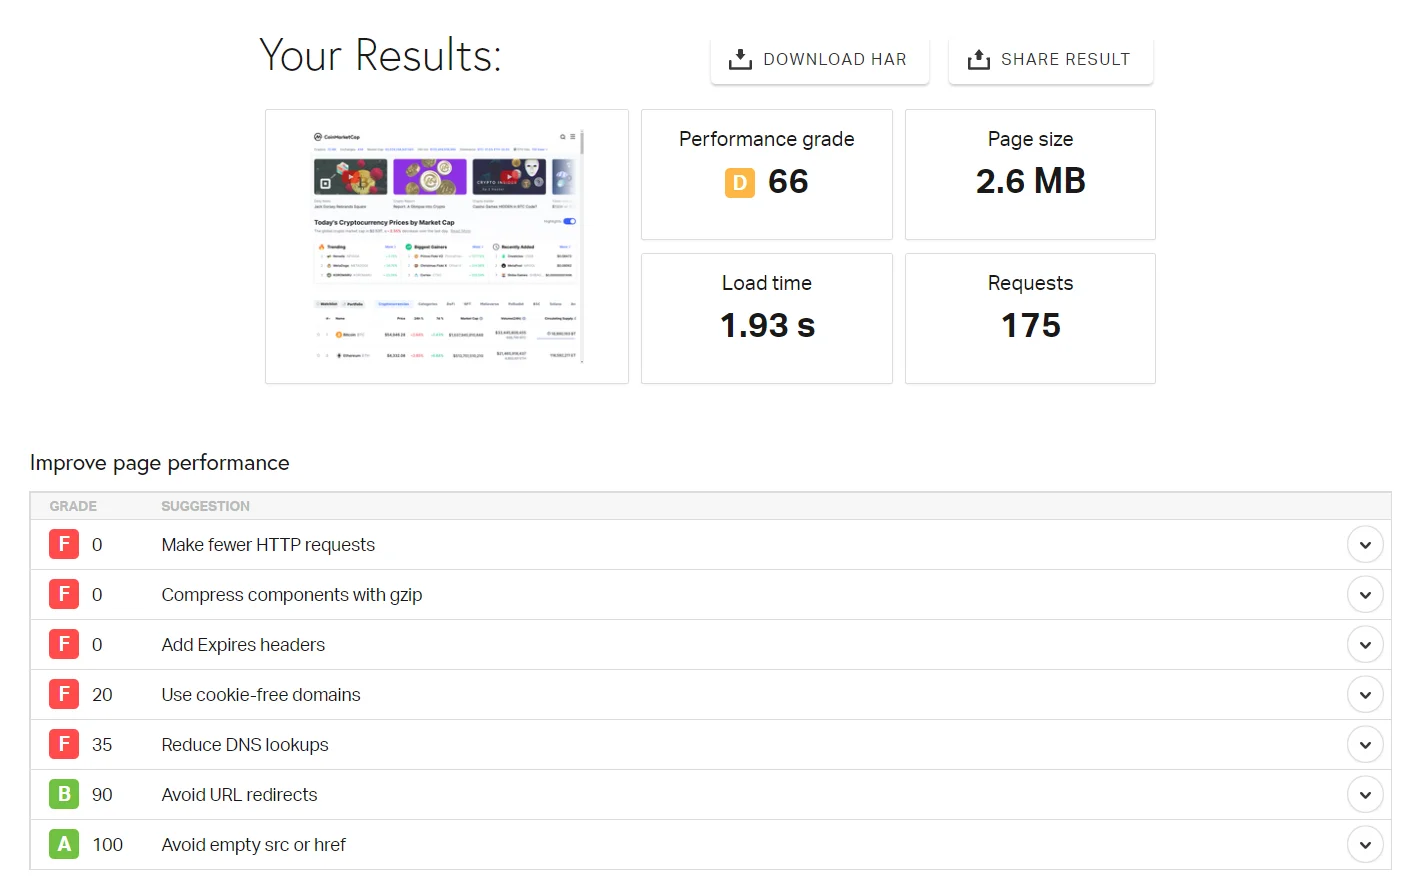
Task: Click the SUGGESTION column header
Action: [205, 507]
